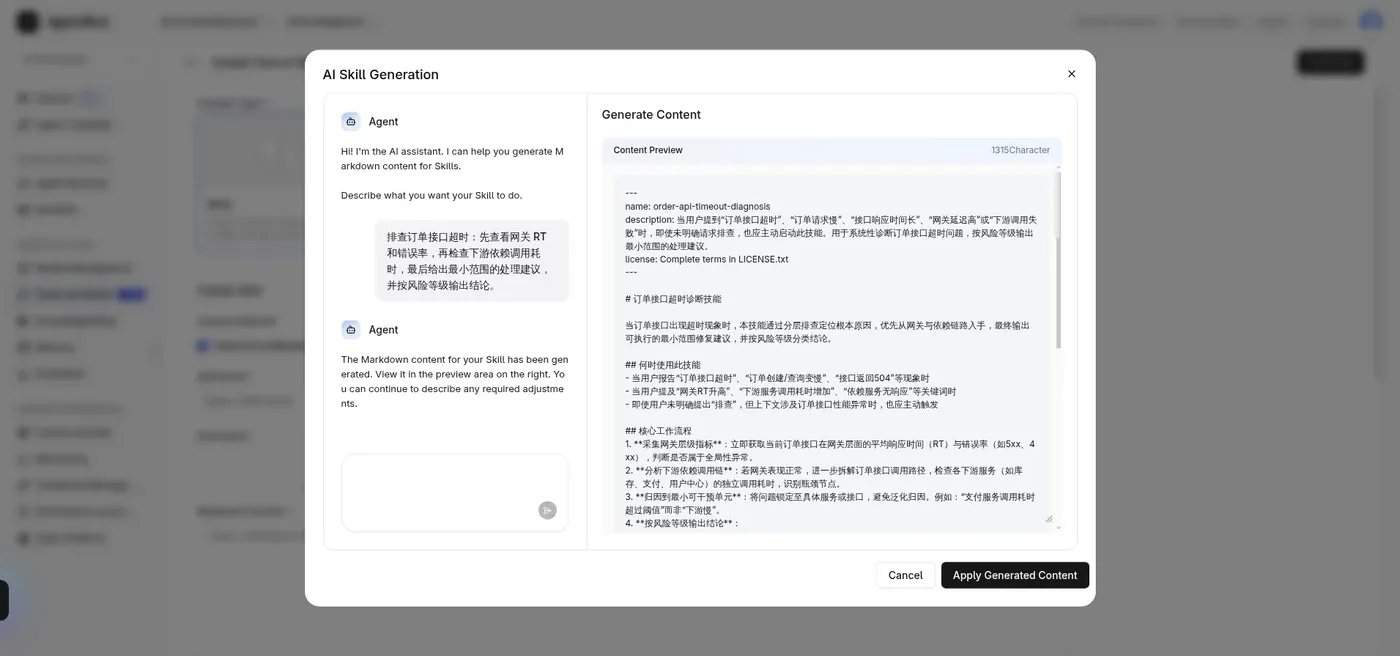Click the blurred app logo at top-left
Viewport: 1400px width, 656px height.
27,21
